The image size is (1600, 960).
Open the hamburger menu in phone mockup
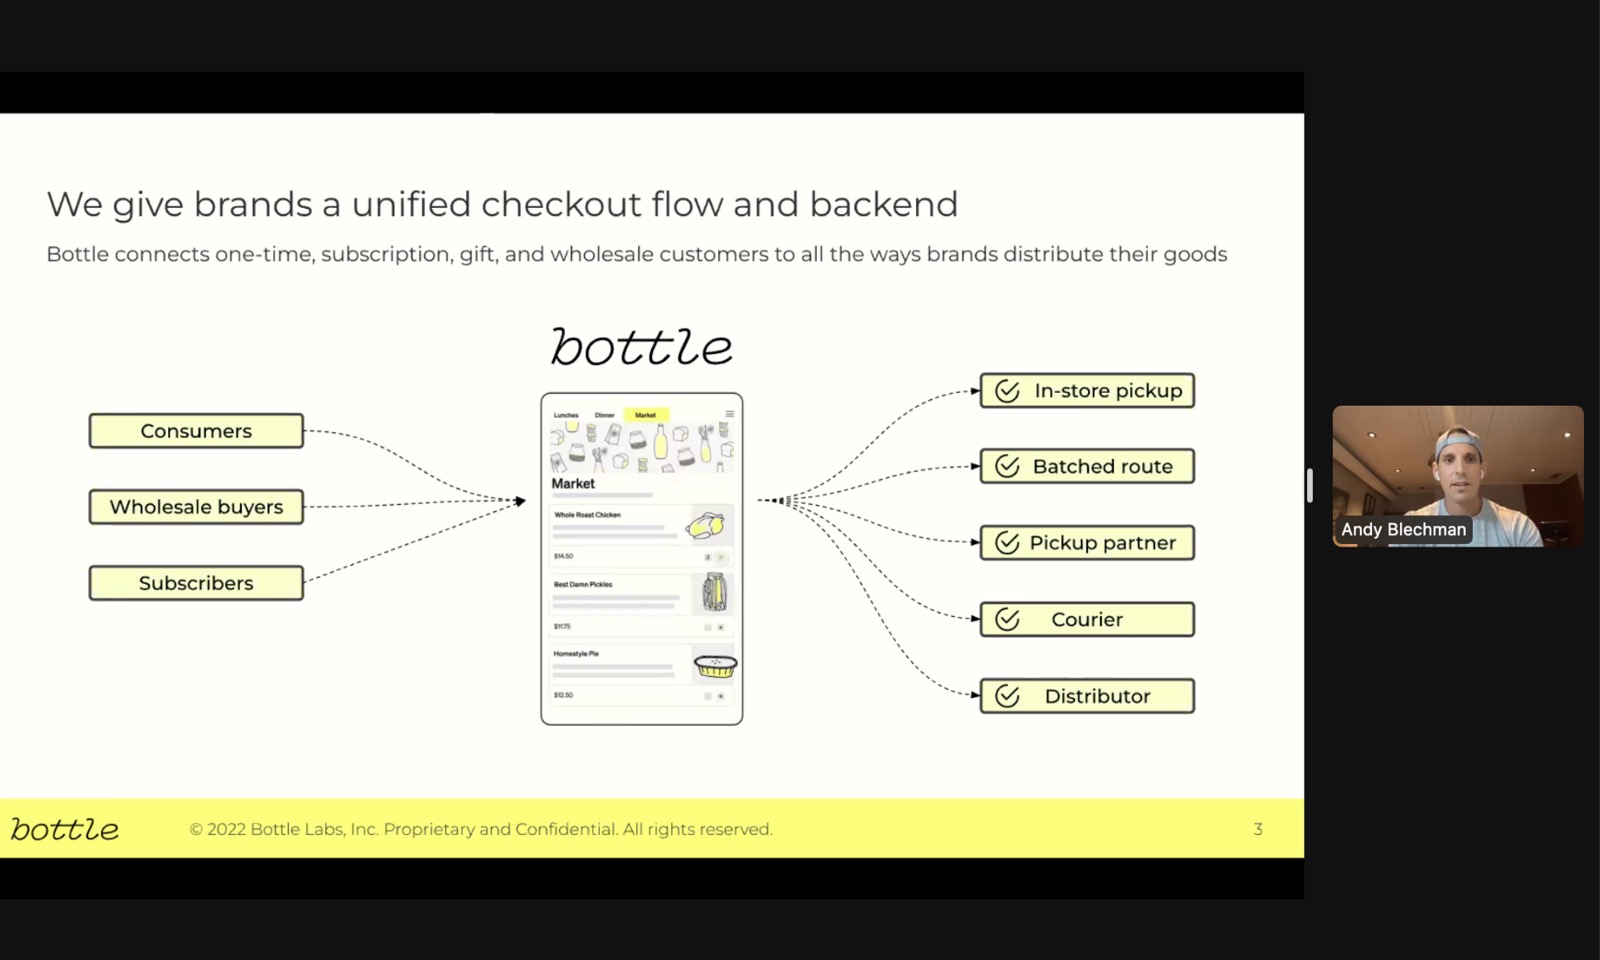click(729, 414)
